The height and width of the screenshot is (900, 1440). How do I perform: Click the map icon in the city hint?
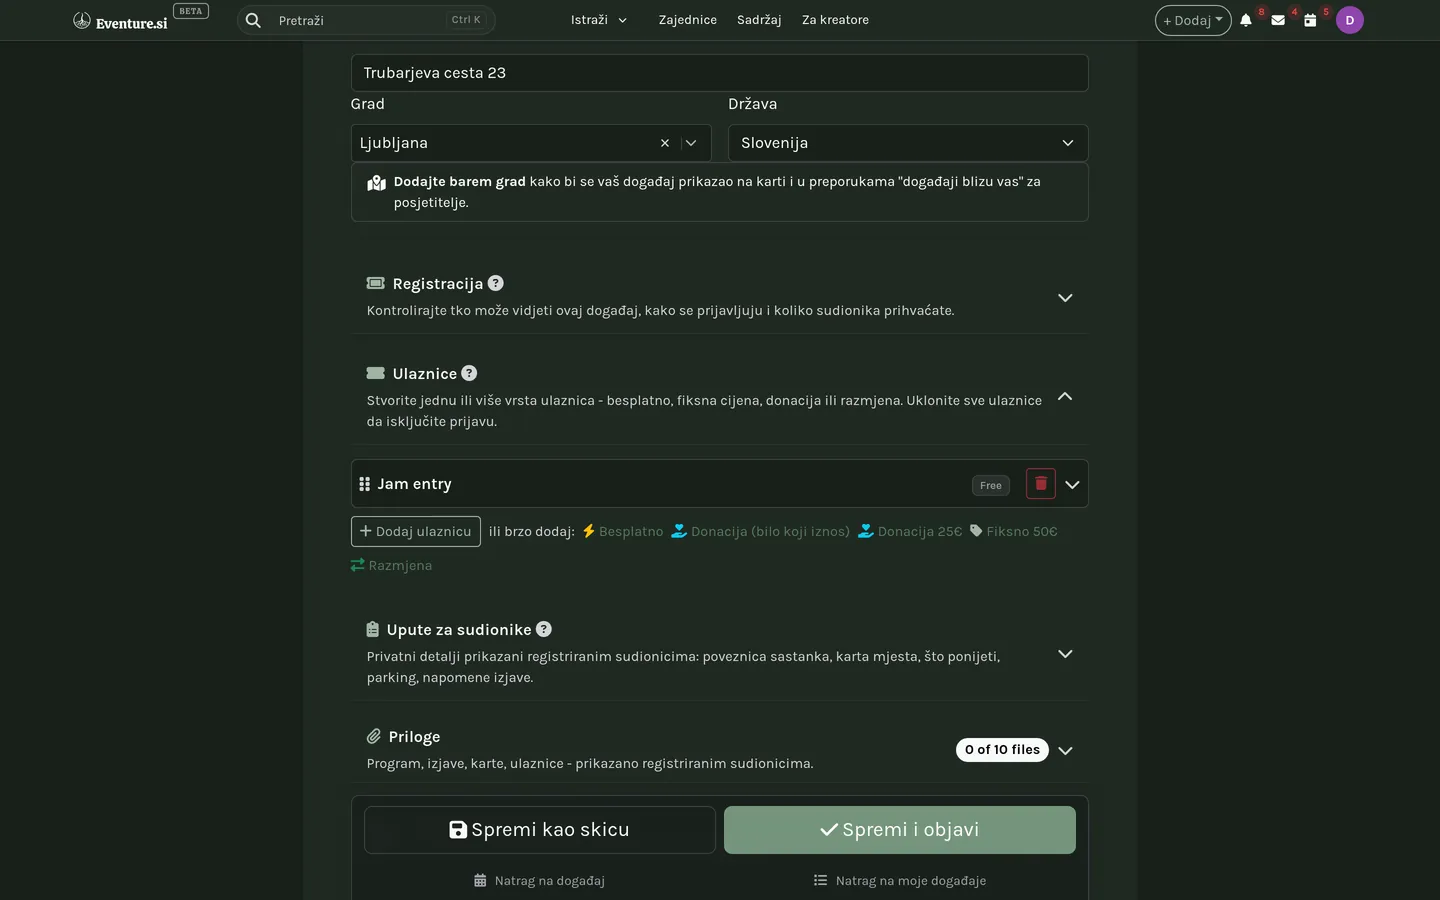coord(377,183)
